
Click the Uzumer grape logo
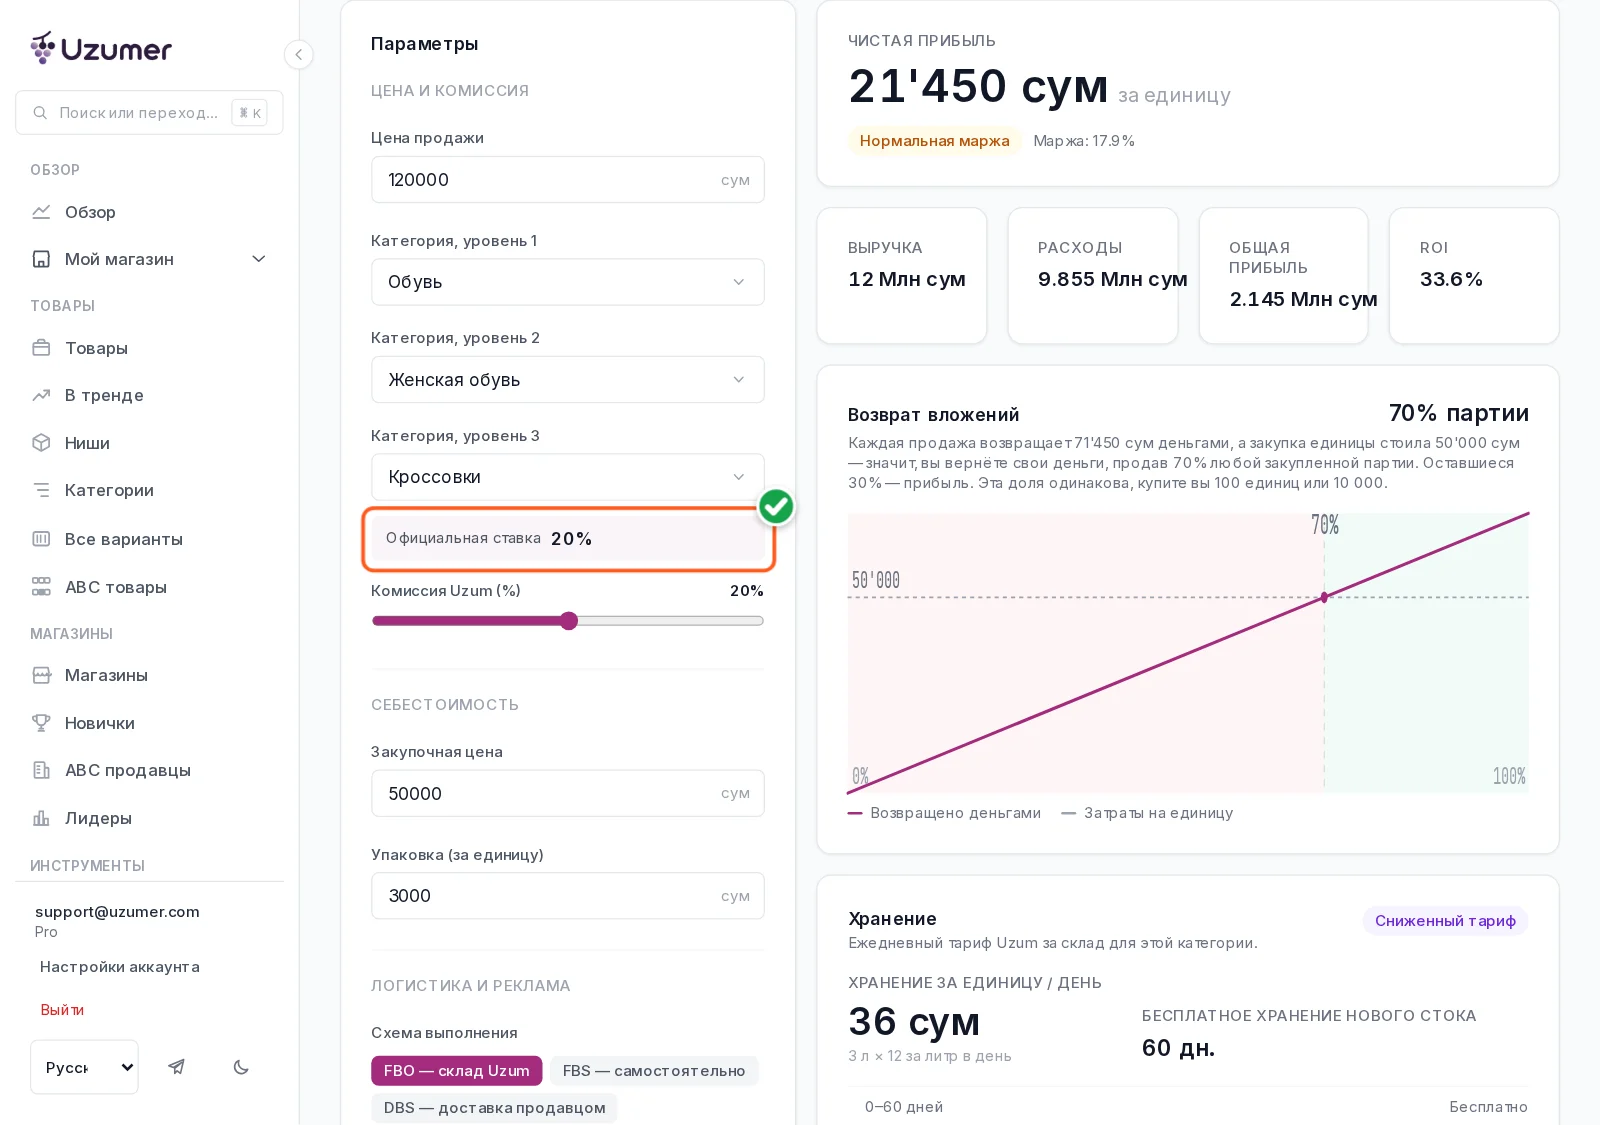pos(43,48)
